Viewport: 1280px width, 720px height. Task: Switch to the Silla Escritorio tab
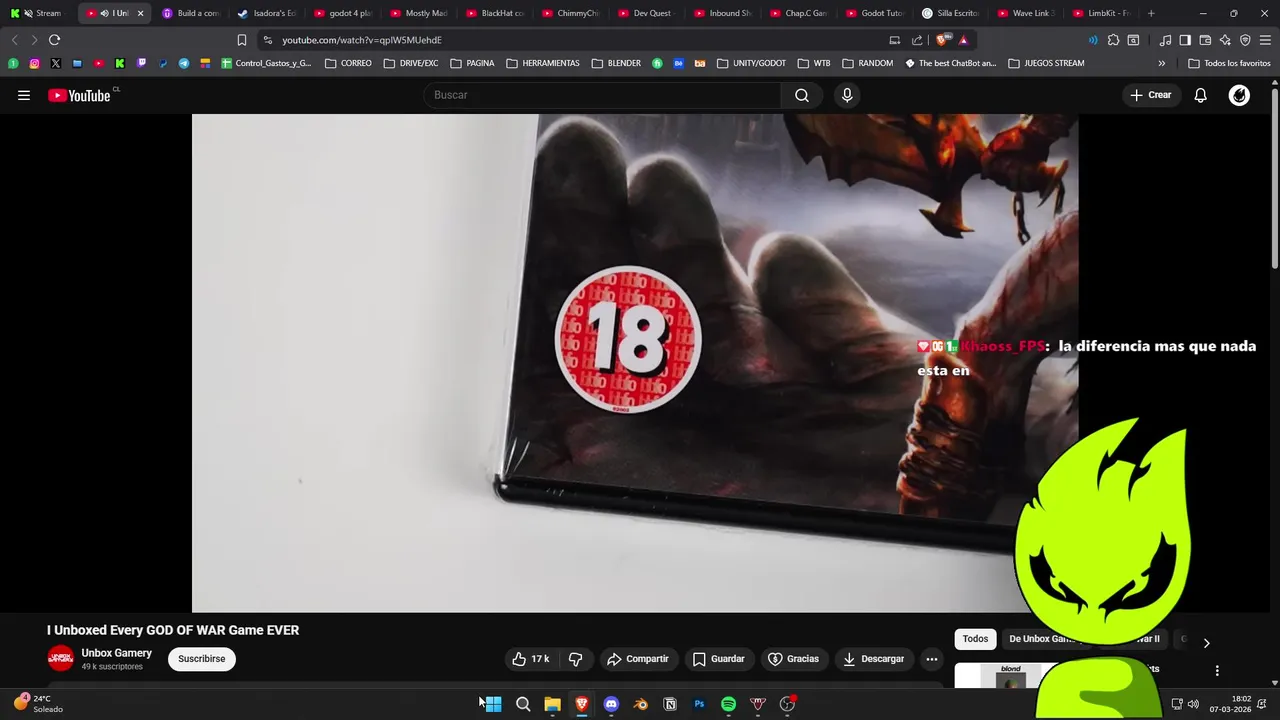[x=950, y=13]
